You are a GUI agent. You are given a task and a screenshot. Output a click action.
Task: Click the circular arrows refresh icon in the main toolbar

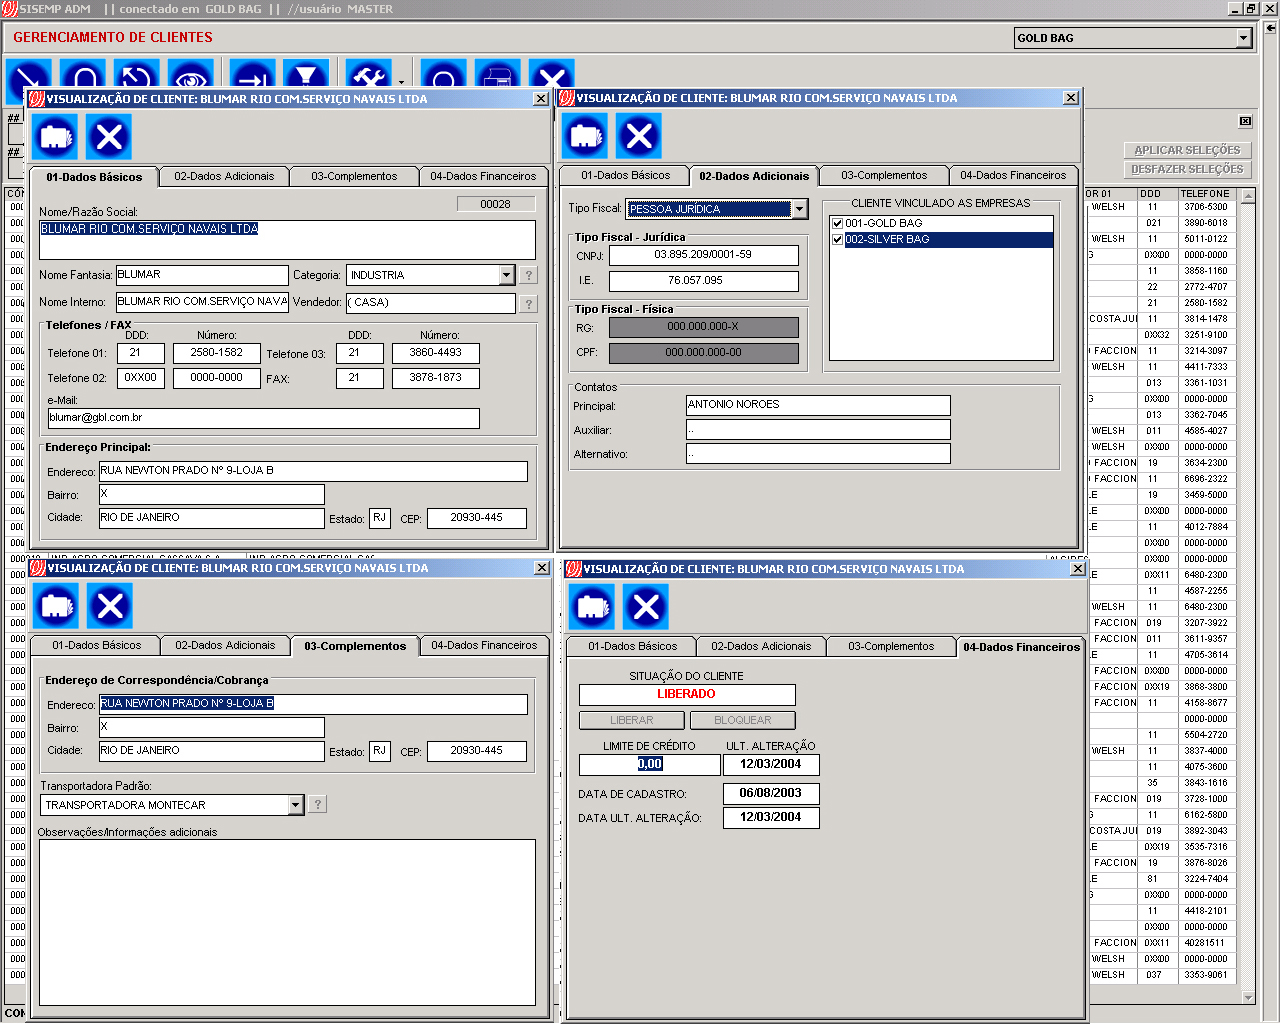click(x=137, y=76)
